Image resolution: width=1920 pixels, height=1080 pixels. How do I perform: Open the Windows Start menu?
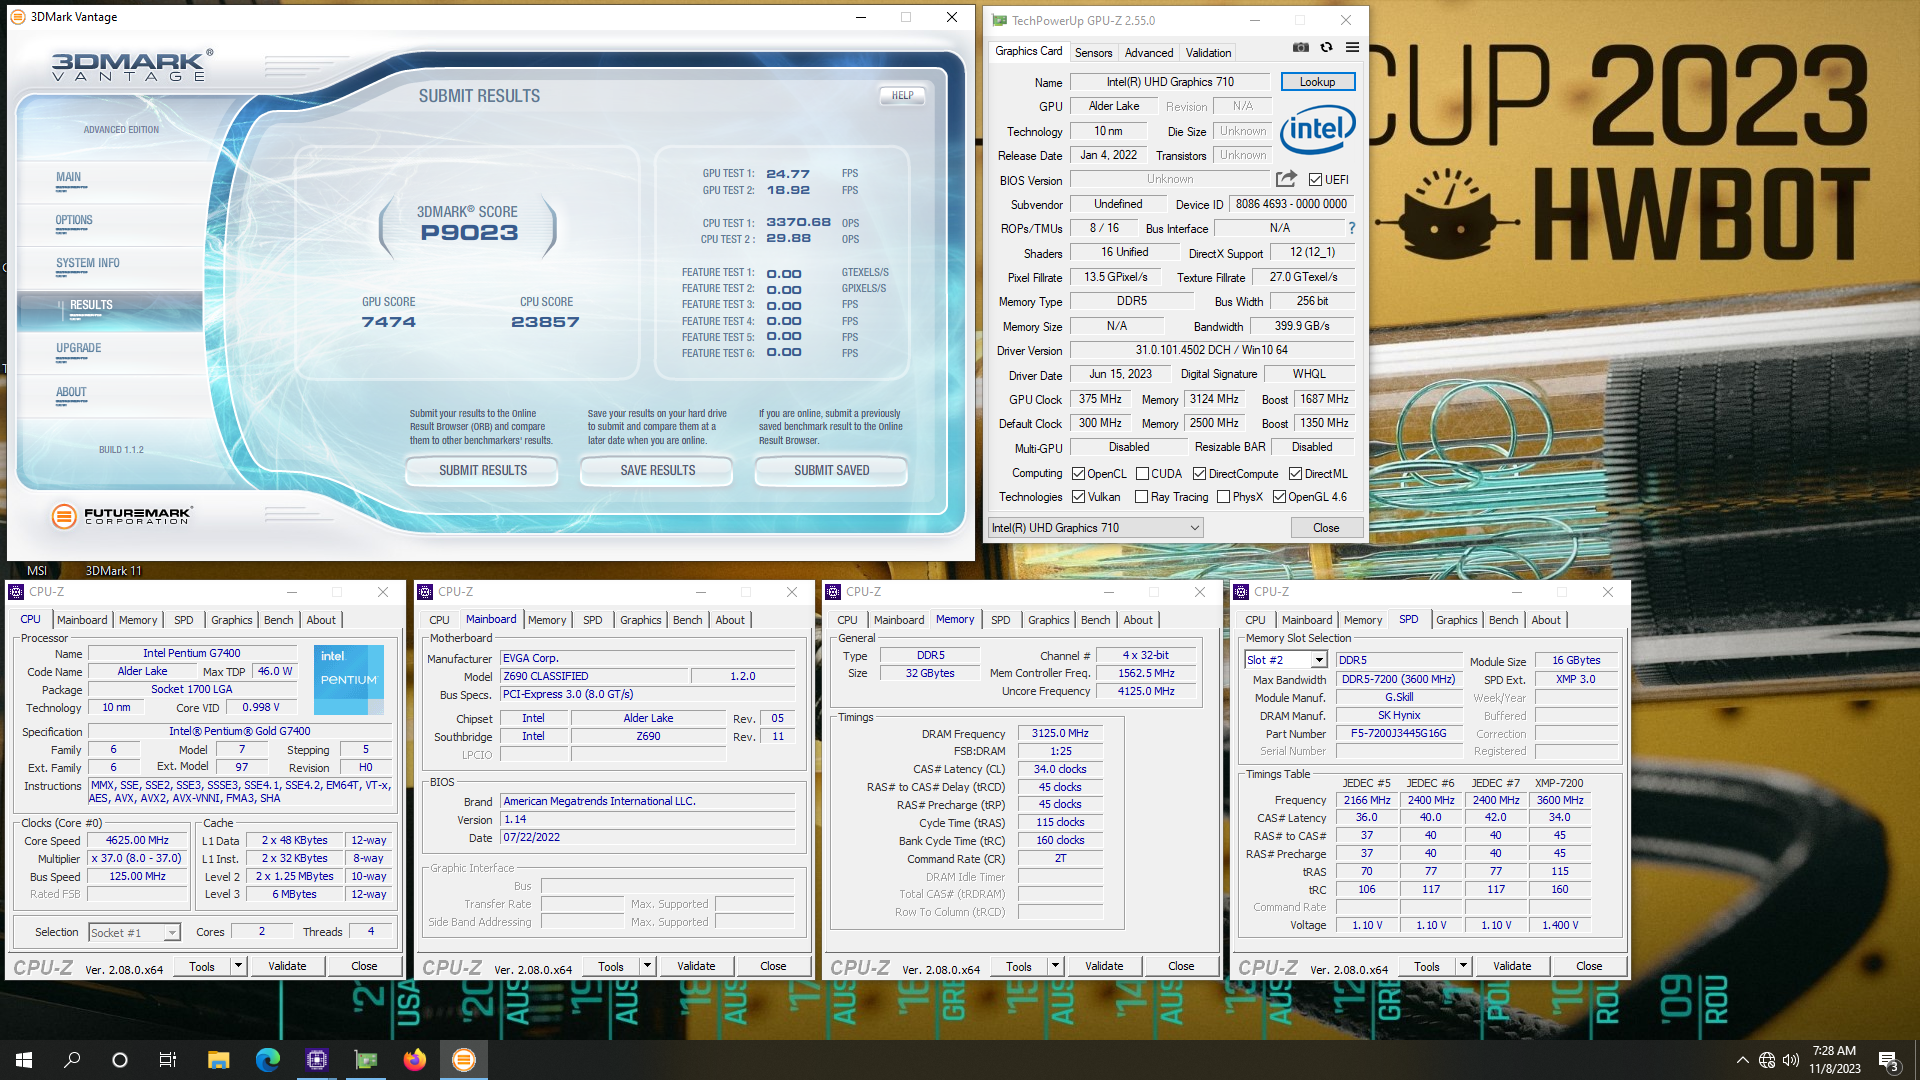24,1060
